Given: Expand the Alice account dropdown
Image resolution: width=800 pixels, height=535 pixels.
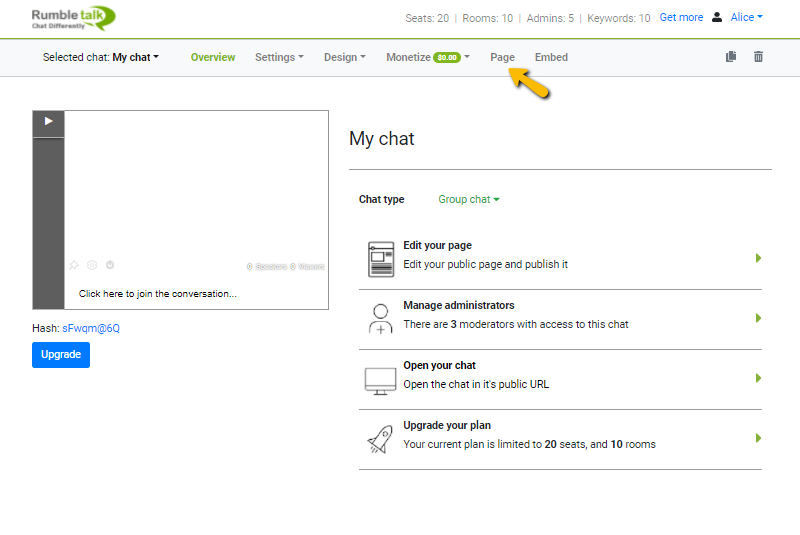Looking at the screenshot, I should click(x=746, y=17).
